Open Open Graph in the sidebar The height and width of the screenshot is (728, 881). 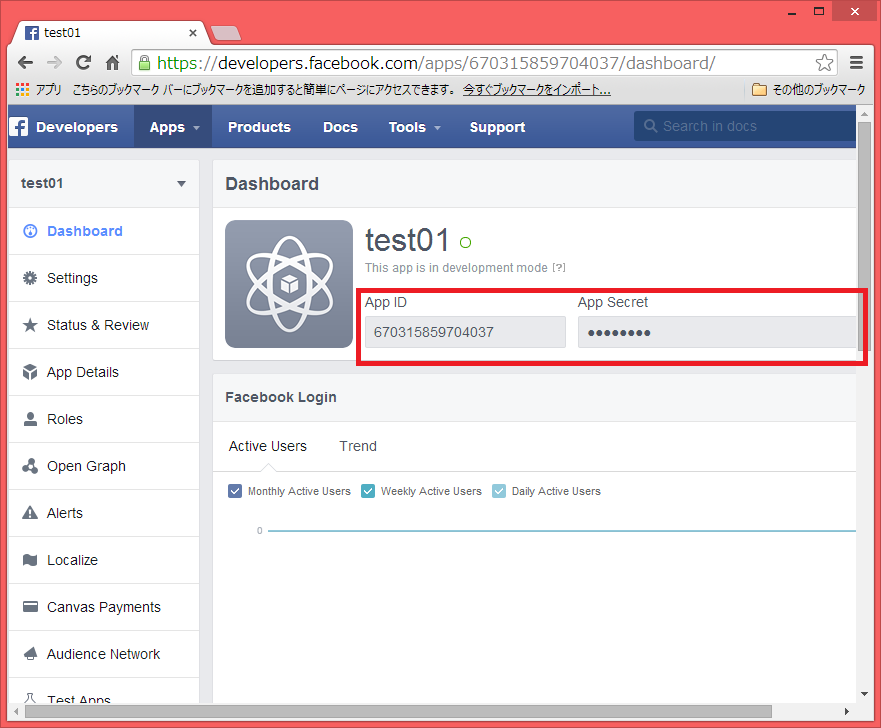pos(104,466)
